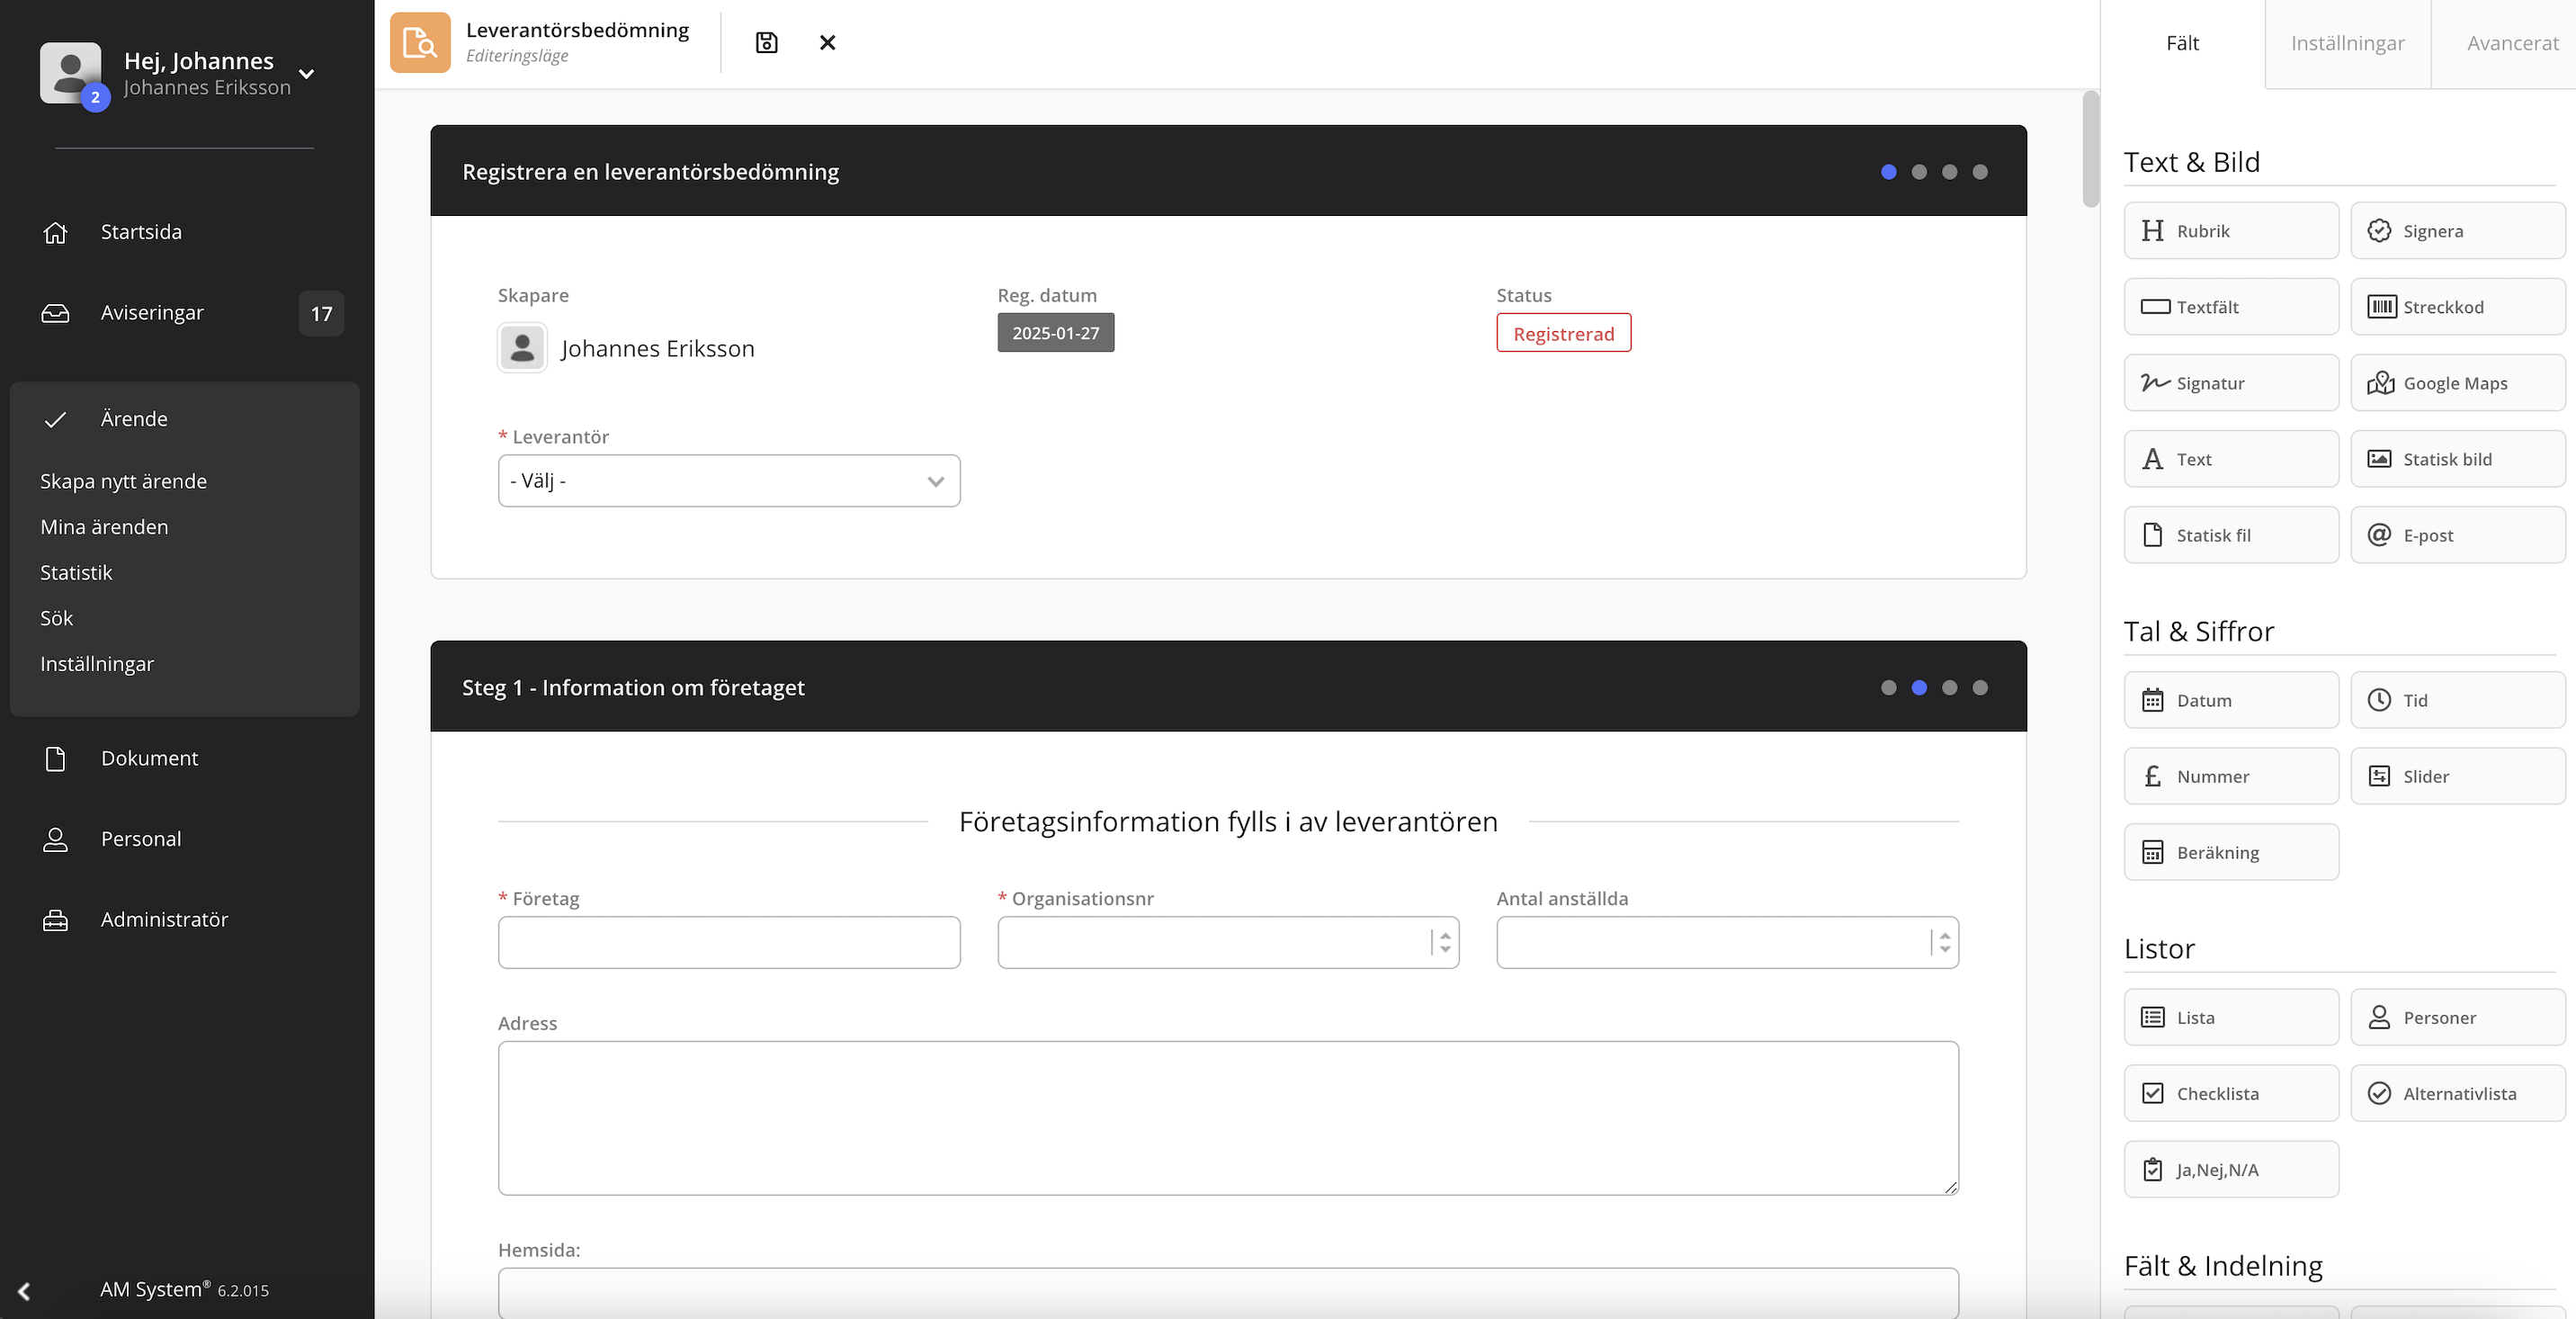
Task: Switch to the Inställningar tab
Action: (2348, 43)
